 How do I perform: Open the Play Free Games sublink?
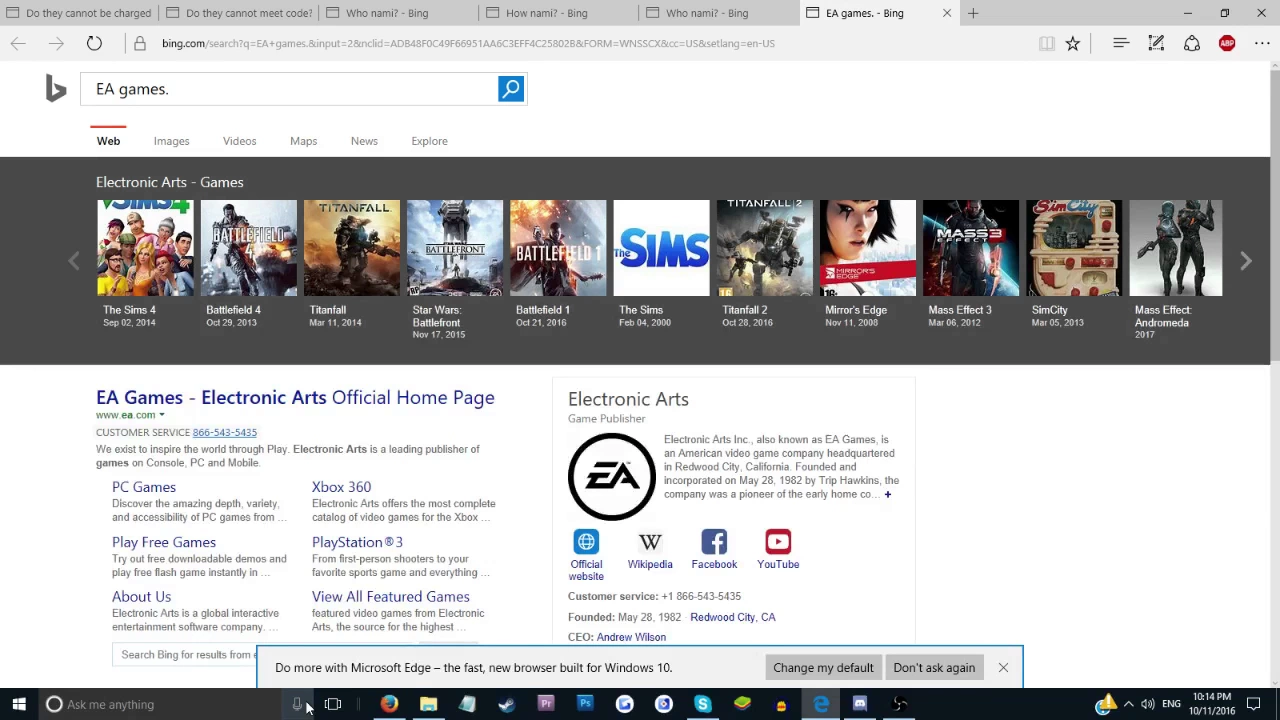tap(164, 542)
